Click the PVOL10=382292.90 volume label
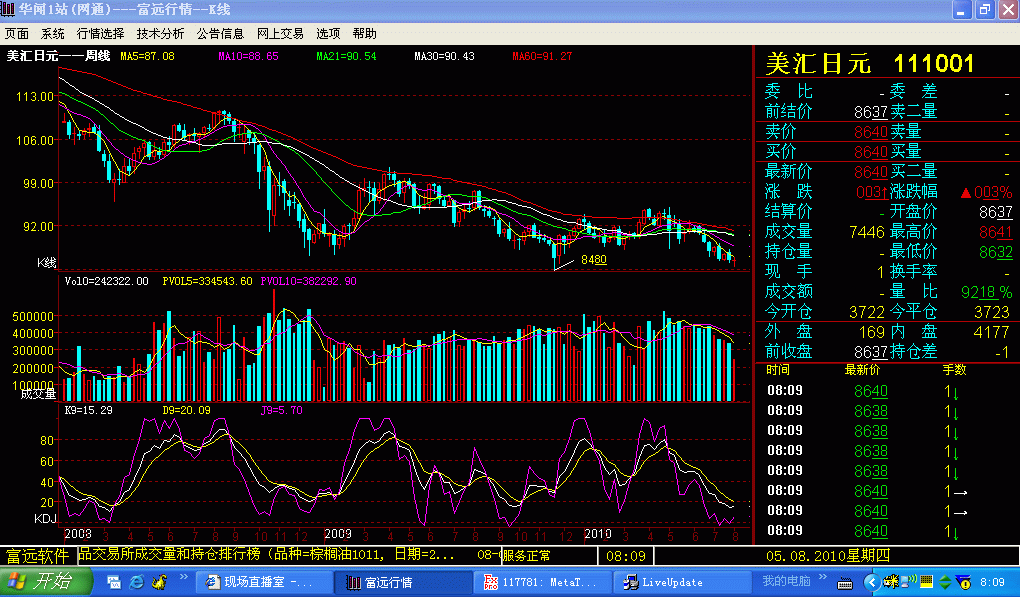 (x=308, y=281)
